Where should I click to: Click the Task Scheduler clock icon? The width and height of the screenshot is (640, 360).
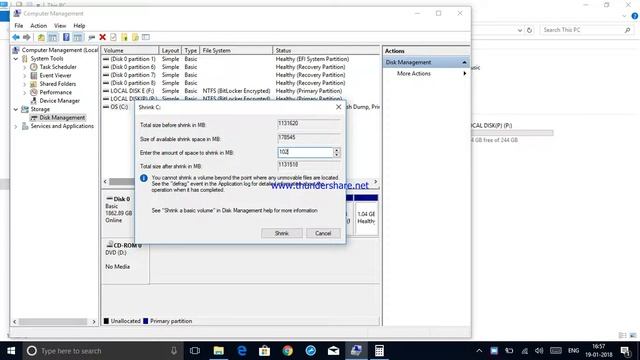pos(34,67)
